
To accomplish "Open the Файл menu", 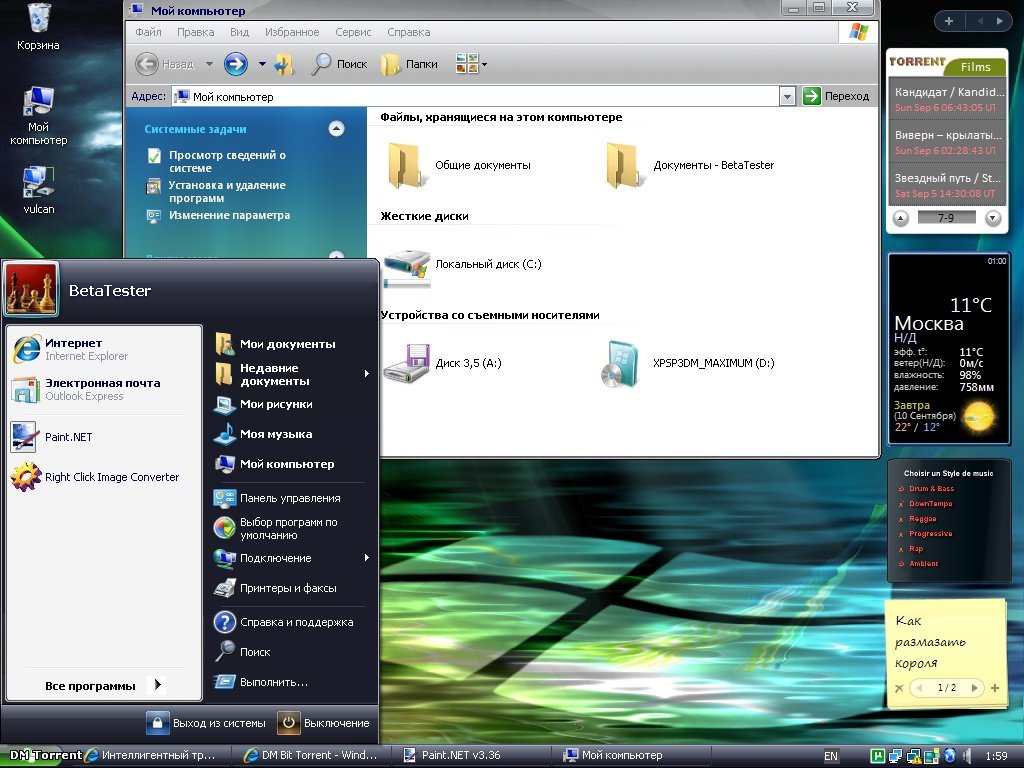I will tap(148, 32).
